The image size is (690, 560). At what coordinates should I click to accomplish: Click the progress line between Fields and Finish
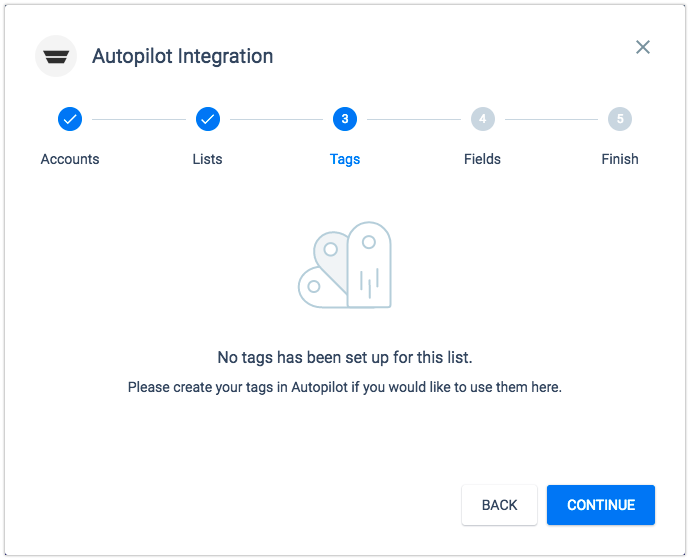coord(551,119)
